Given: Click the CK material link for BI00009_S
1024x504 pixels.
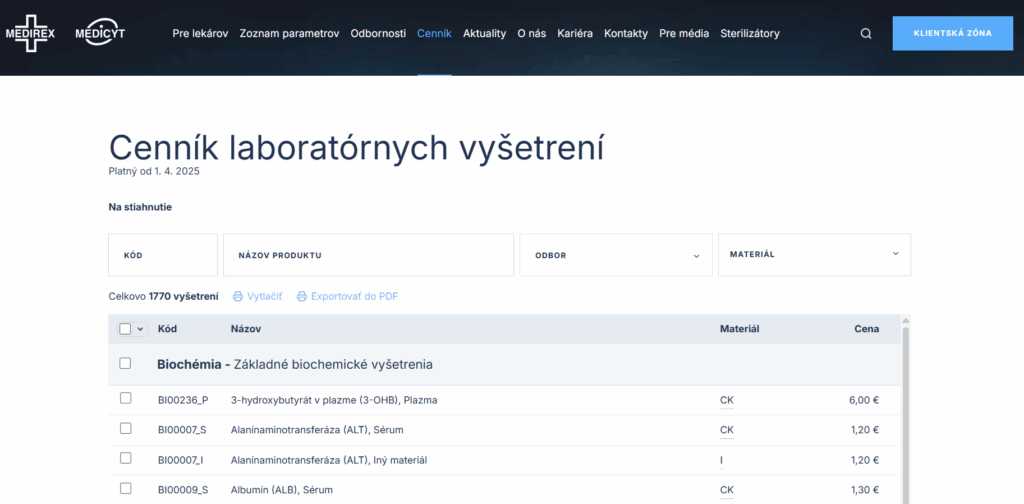Looking at the screenshot, I should click(727, 490).
